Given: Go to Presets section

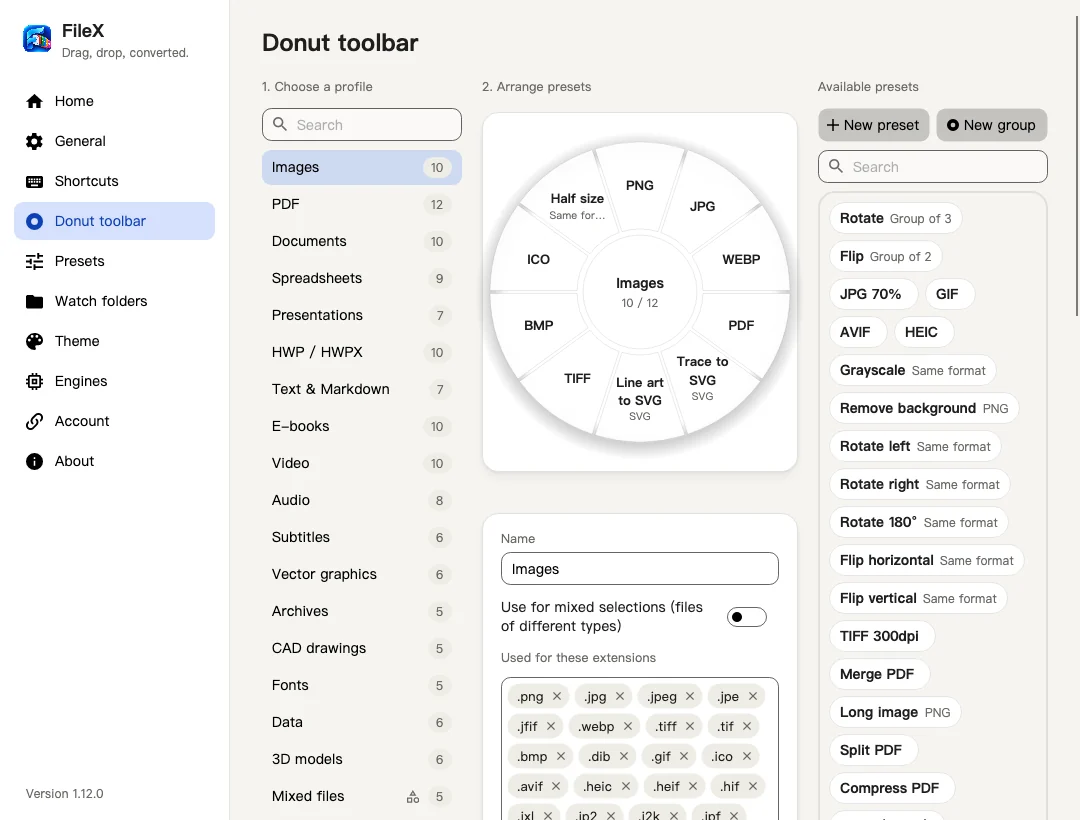Looking at the screenshot, I should pyautogui.click(x=114, y=261).
